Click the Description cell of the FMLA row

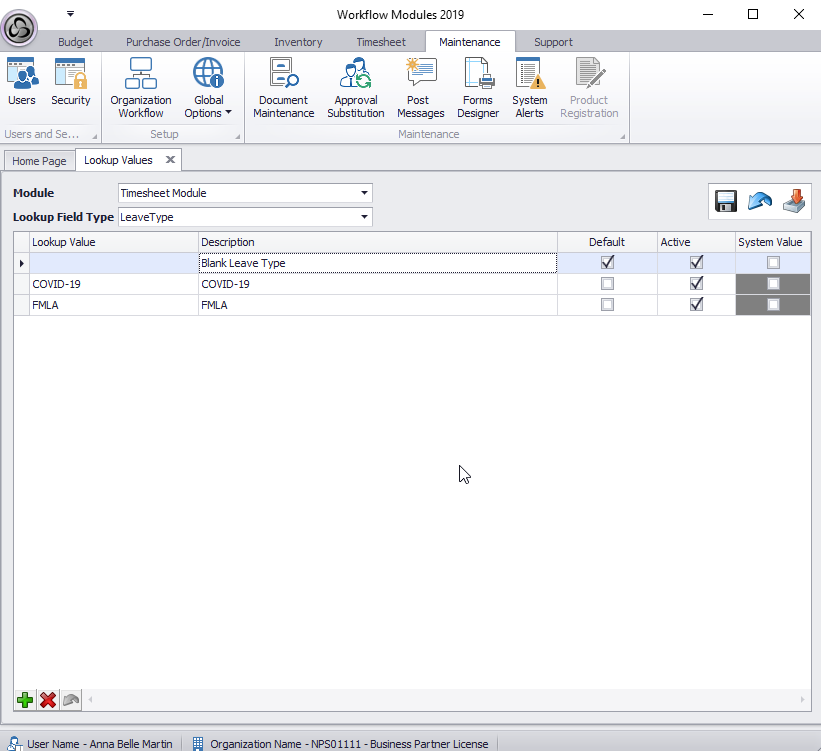[377, 305]
